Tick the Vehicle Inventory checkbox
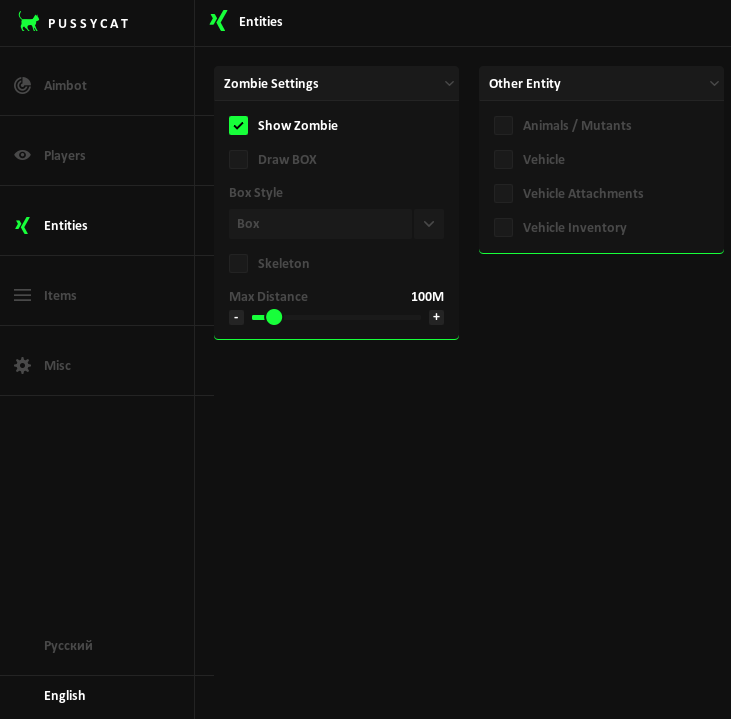Viewport: 731px width, 719px height. [503, 227]
